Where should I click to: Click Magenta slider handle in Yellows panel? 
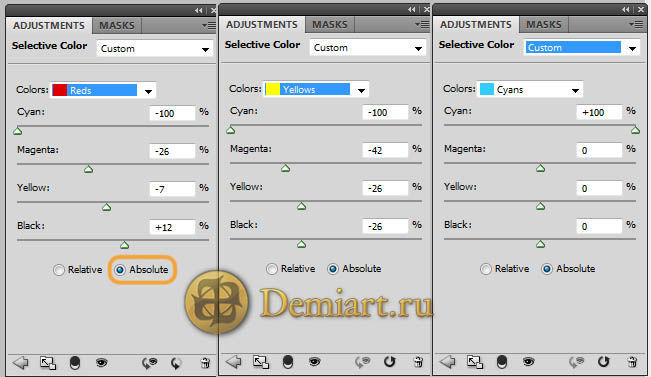[x=286, y=168]
